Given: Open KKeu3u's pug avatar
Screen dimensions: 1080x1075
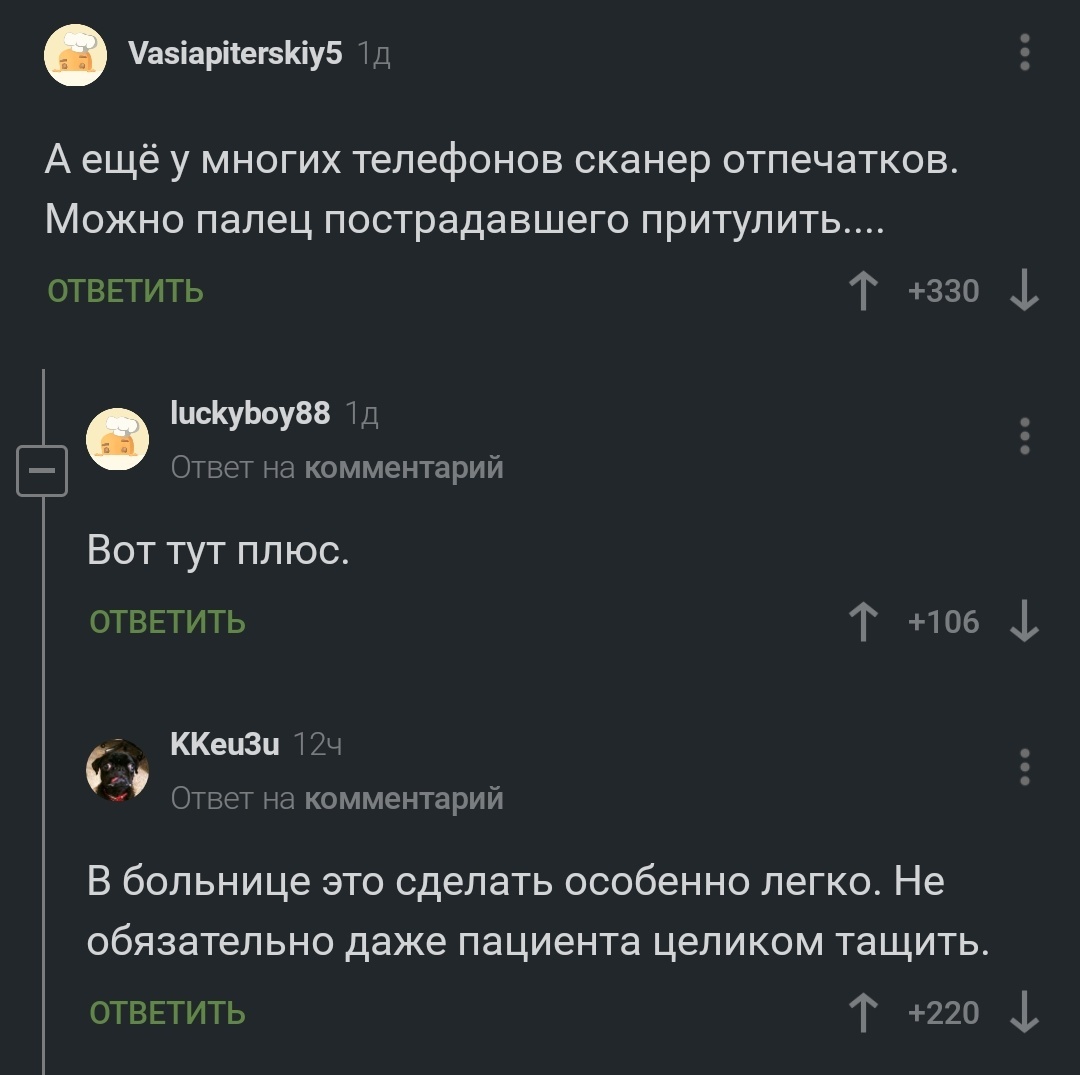Looking at the screenshot, I should pos(118,770).
